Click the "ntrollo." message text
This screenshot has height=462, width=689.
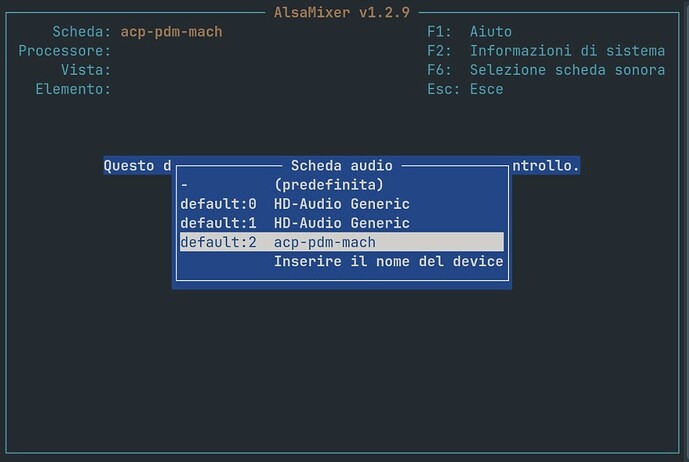tap(546, 166)
